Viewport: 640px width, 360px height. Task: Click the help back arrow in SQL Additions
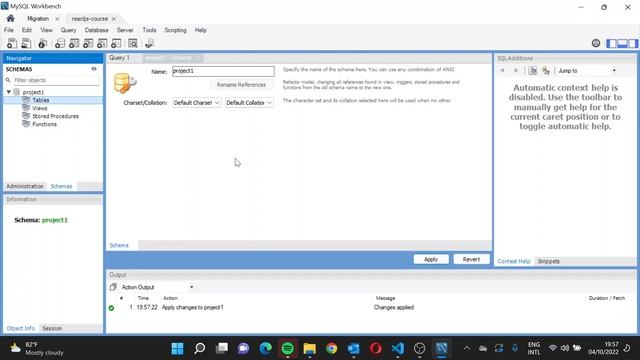coord(502,71)
